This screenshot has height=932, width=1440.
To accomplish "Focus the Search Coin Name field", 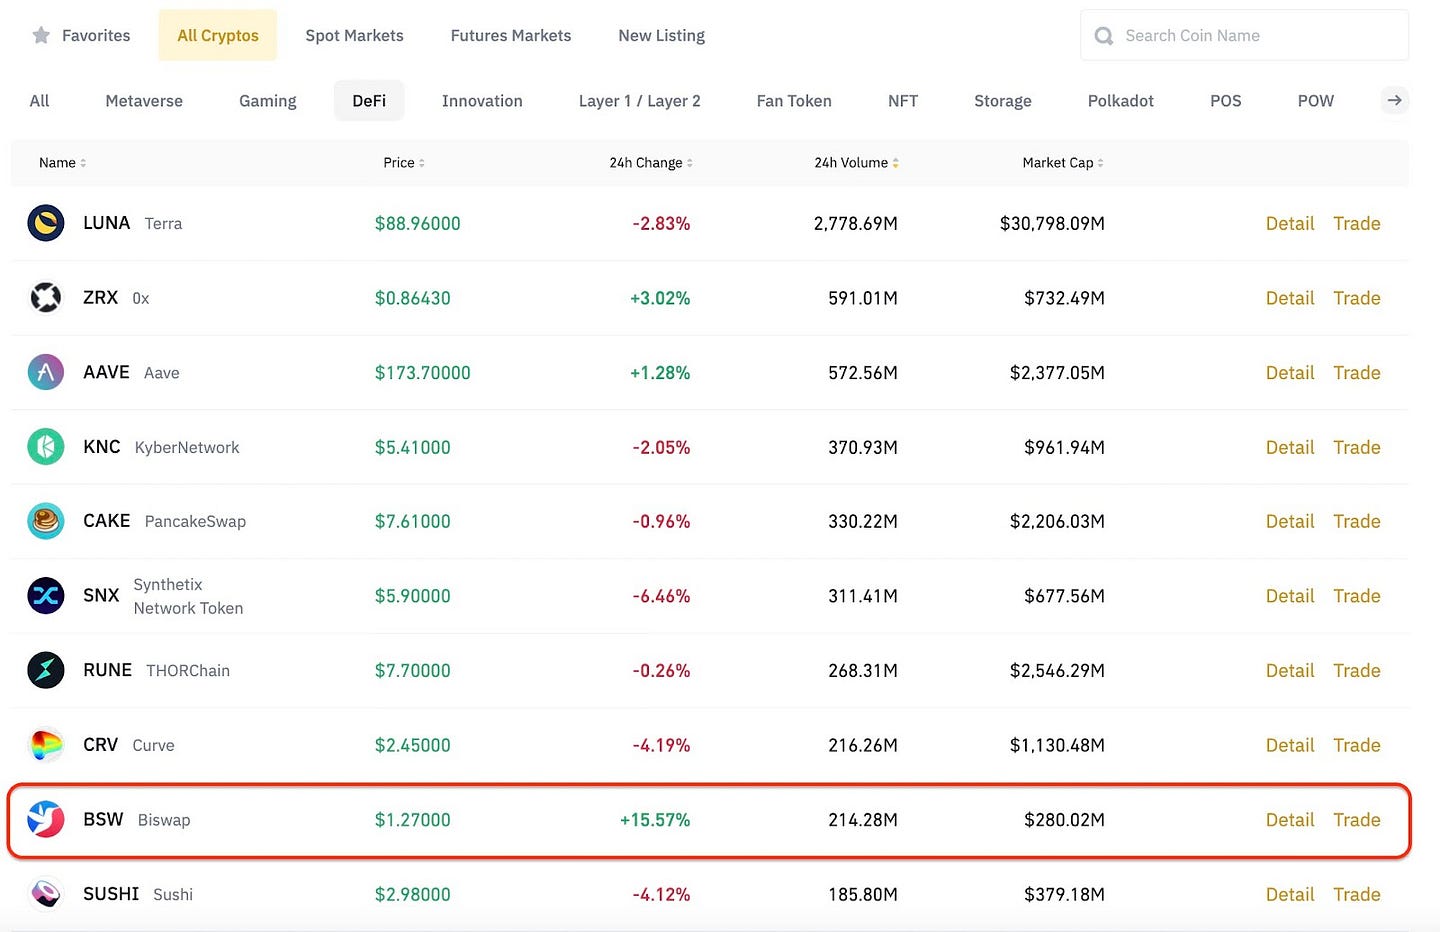I will (1245, 36).
